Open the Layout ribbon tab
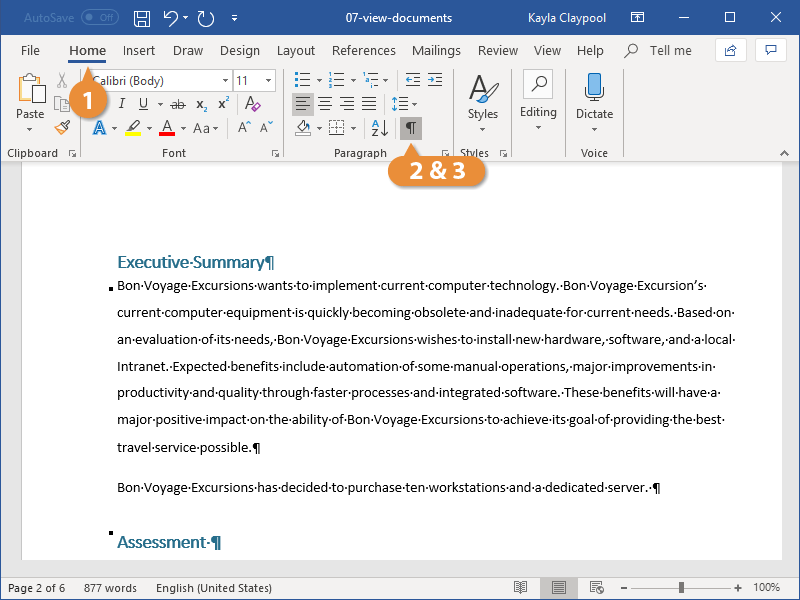Image resolution: width=800 pixels, height=600 pixels. click(296, 50)
